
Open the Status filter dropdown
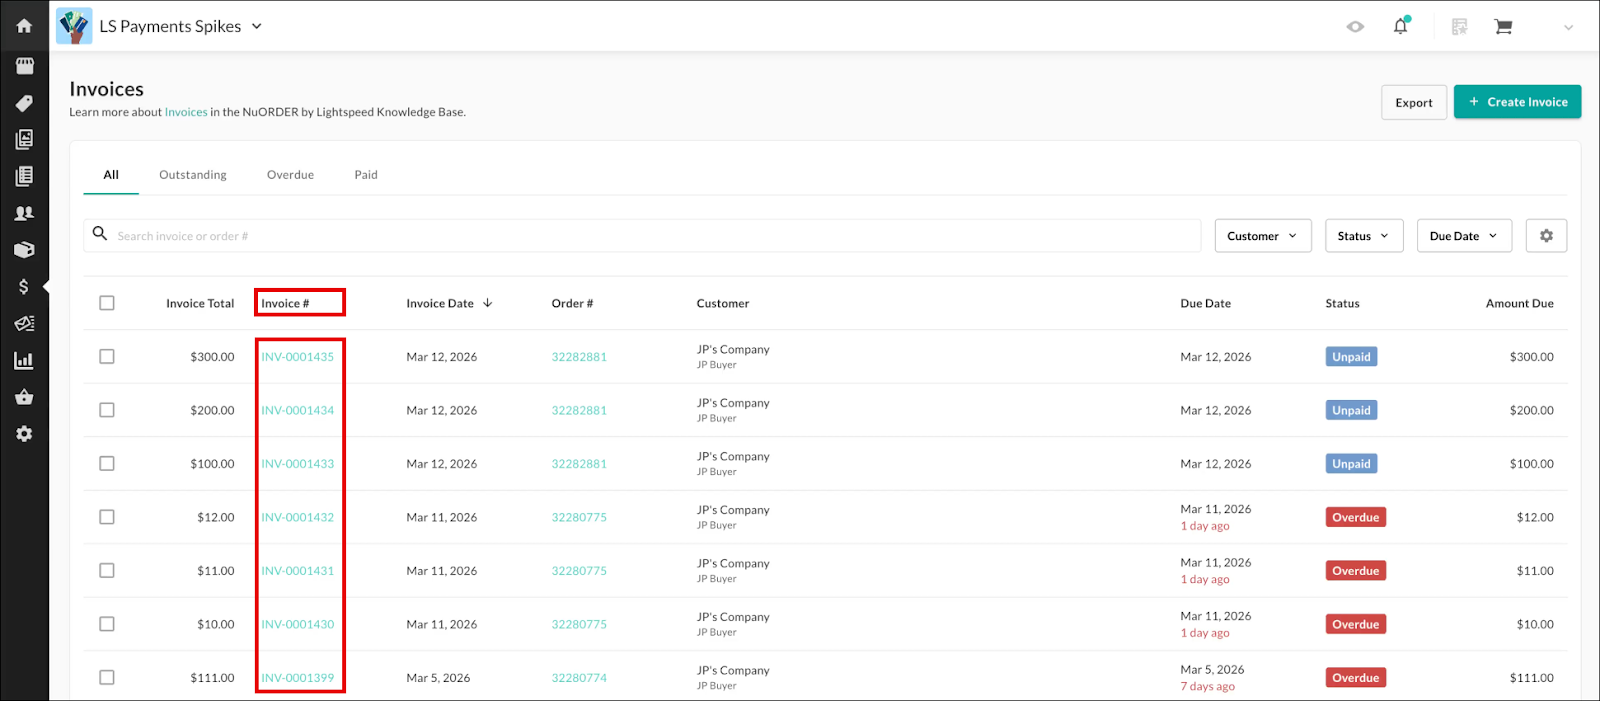point(1363,236)
